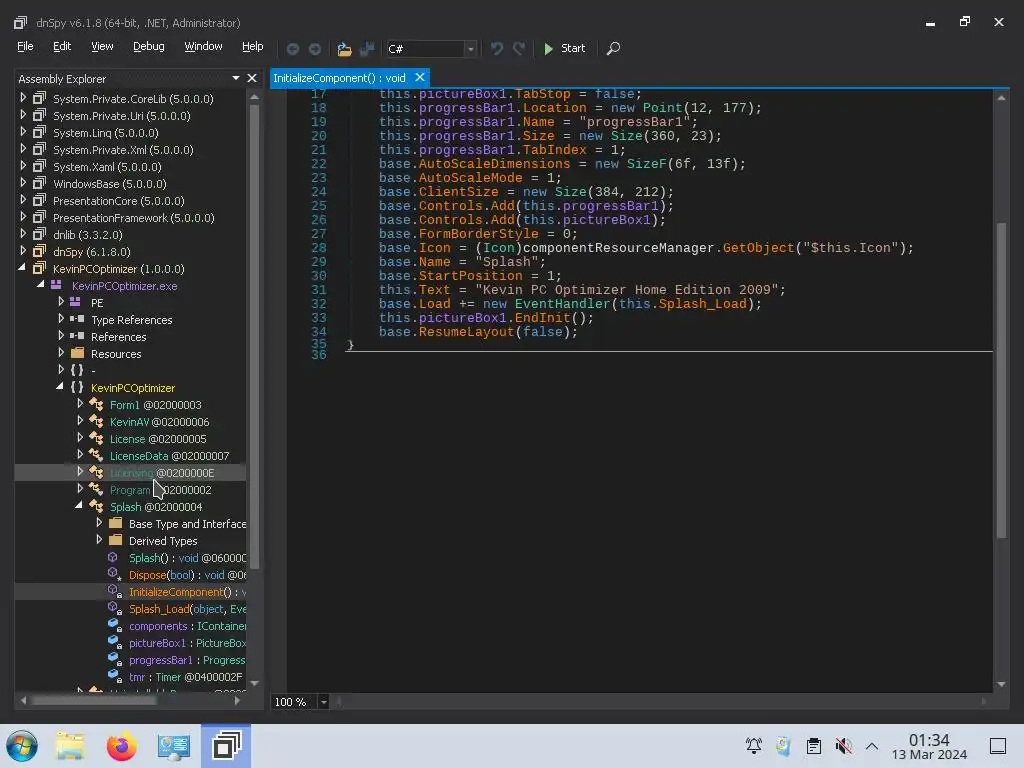Select Dispose(bool) method in tree
This screenshot has width=1024, height=768.
pyautogui.click(x=187, y=575)
